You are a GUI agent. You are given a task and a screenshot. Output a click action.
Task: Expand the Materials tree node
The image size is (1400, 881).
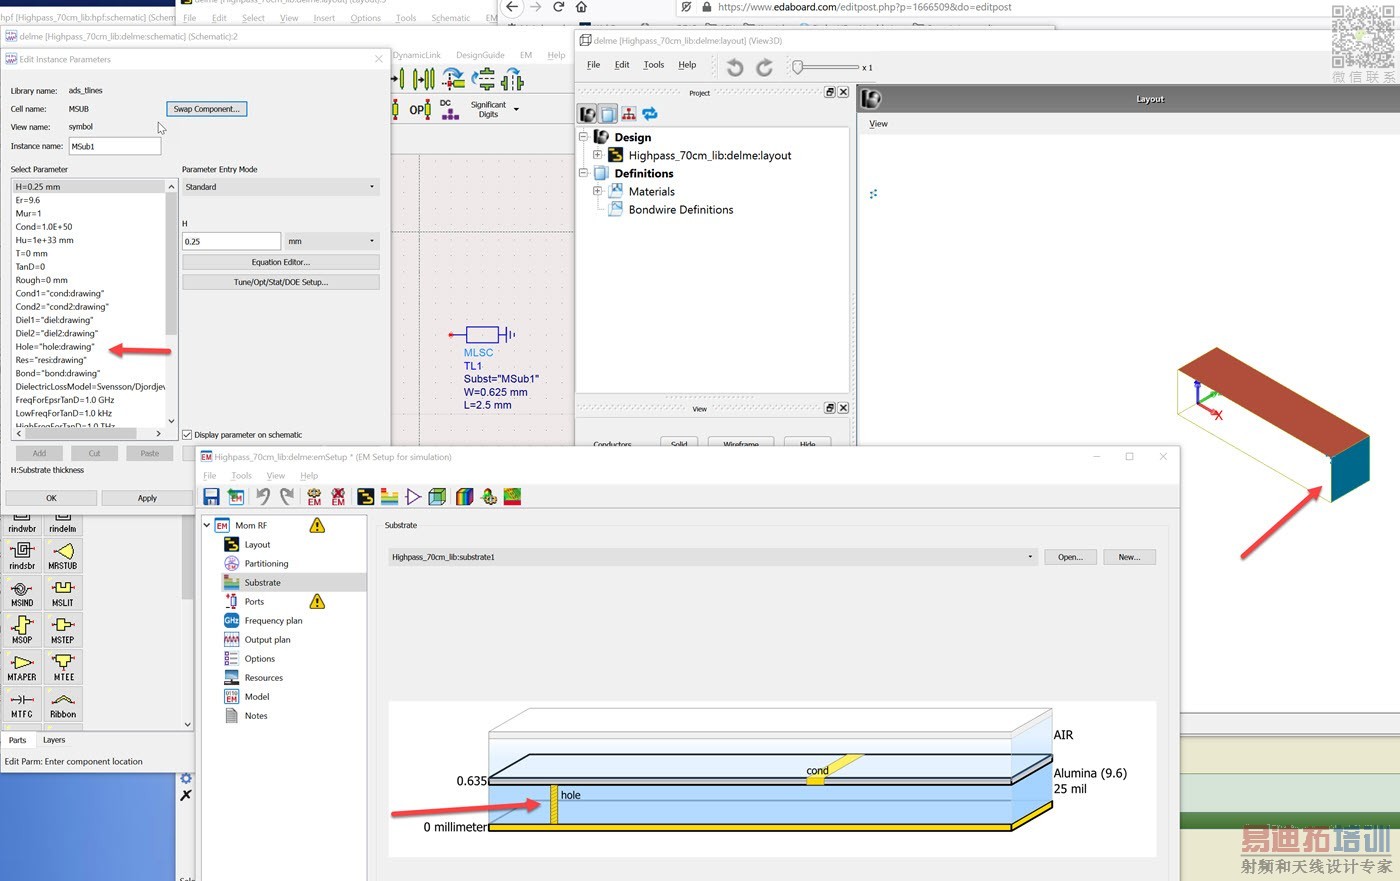click(598, 191)
